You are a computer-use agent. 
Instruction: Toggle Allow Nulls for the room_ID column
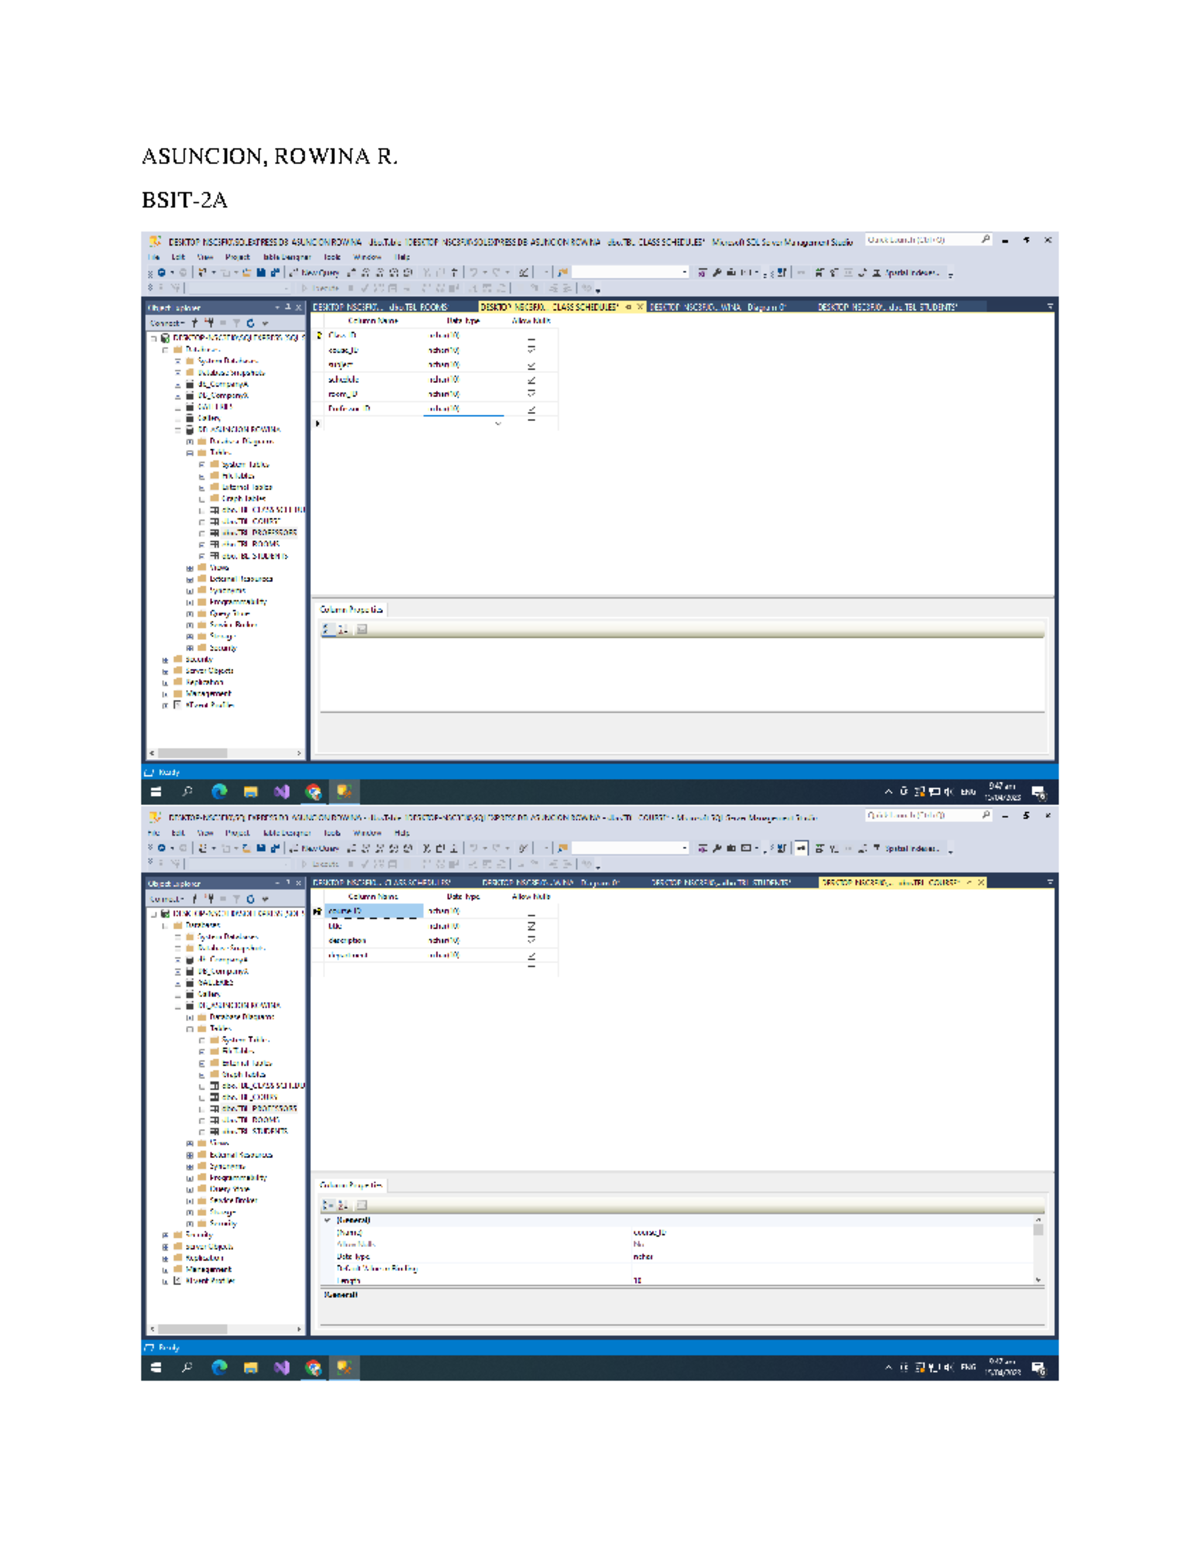click(531, 394)
